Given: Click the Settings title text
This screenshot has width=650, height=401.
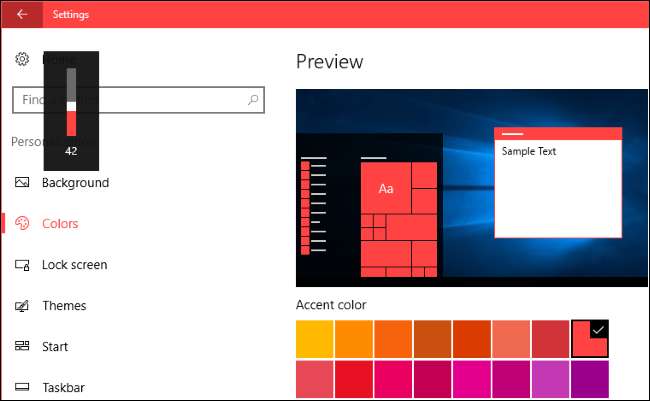Looking at the screenshot, I should point(70,15).
